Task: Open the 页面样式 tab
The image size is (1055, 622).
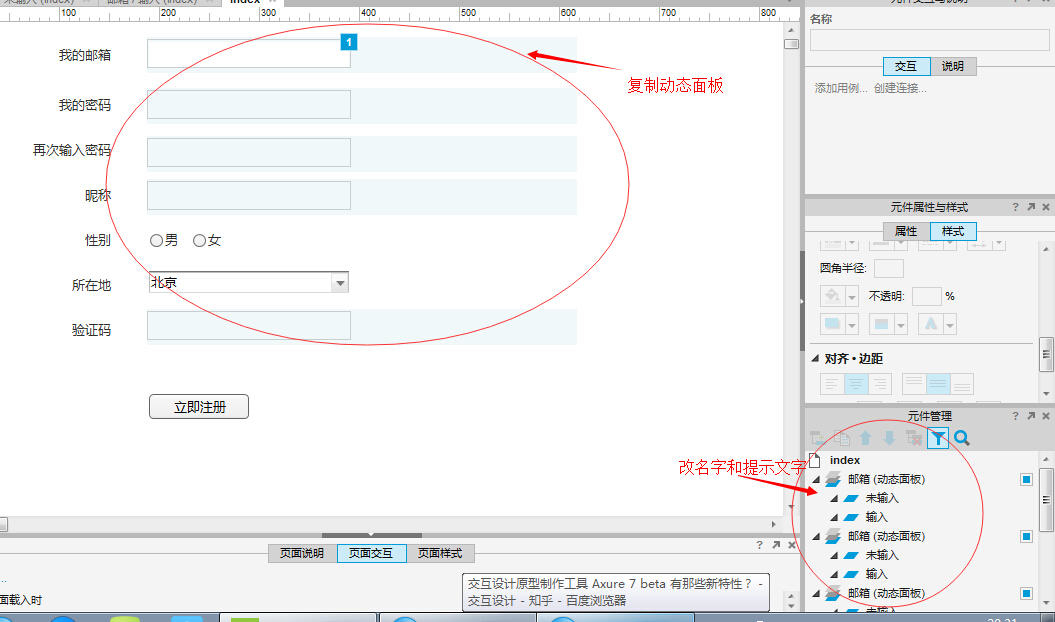Action: (440, 553)
